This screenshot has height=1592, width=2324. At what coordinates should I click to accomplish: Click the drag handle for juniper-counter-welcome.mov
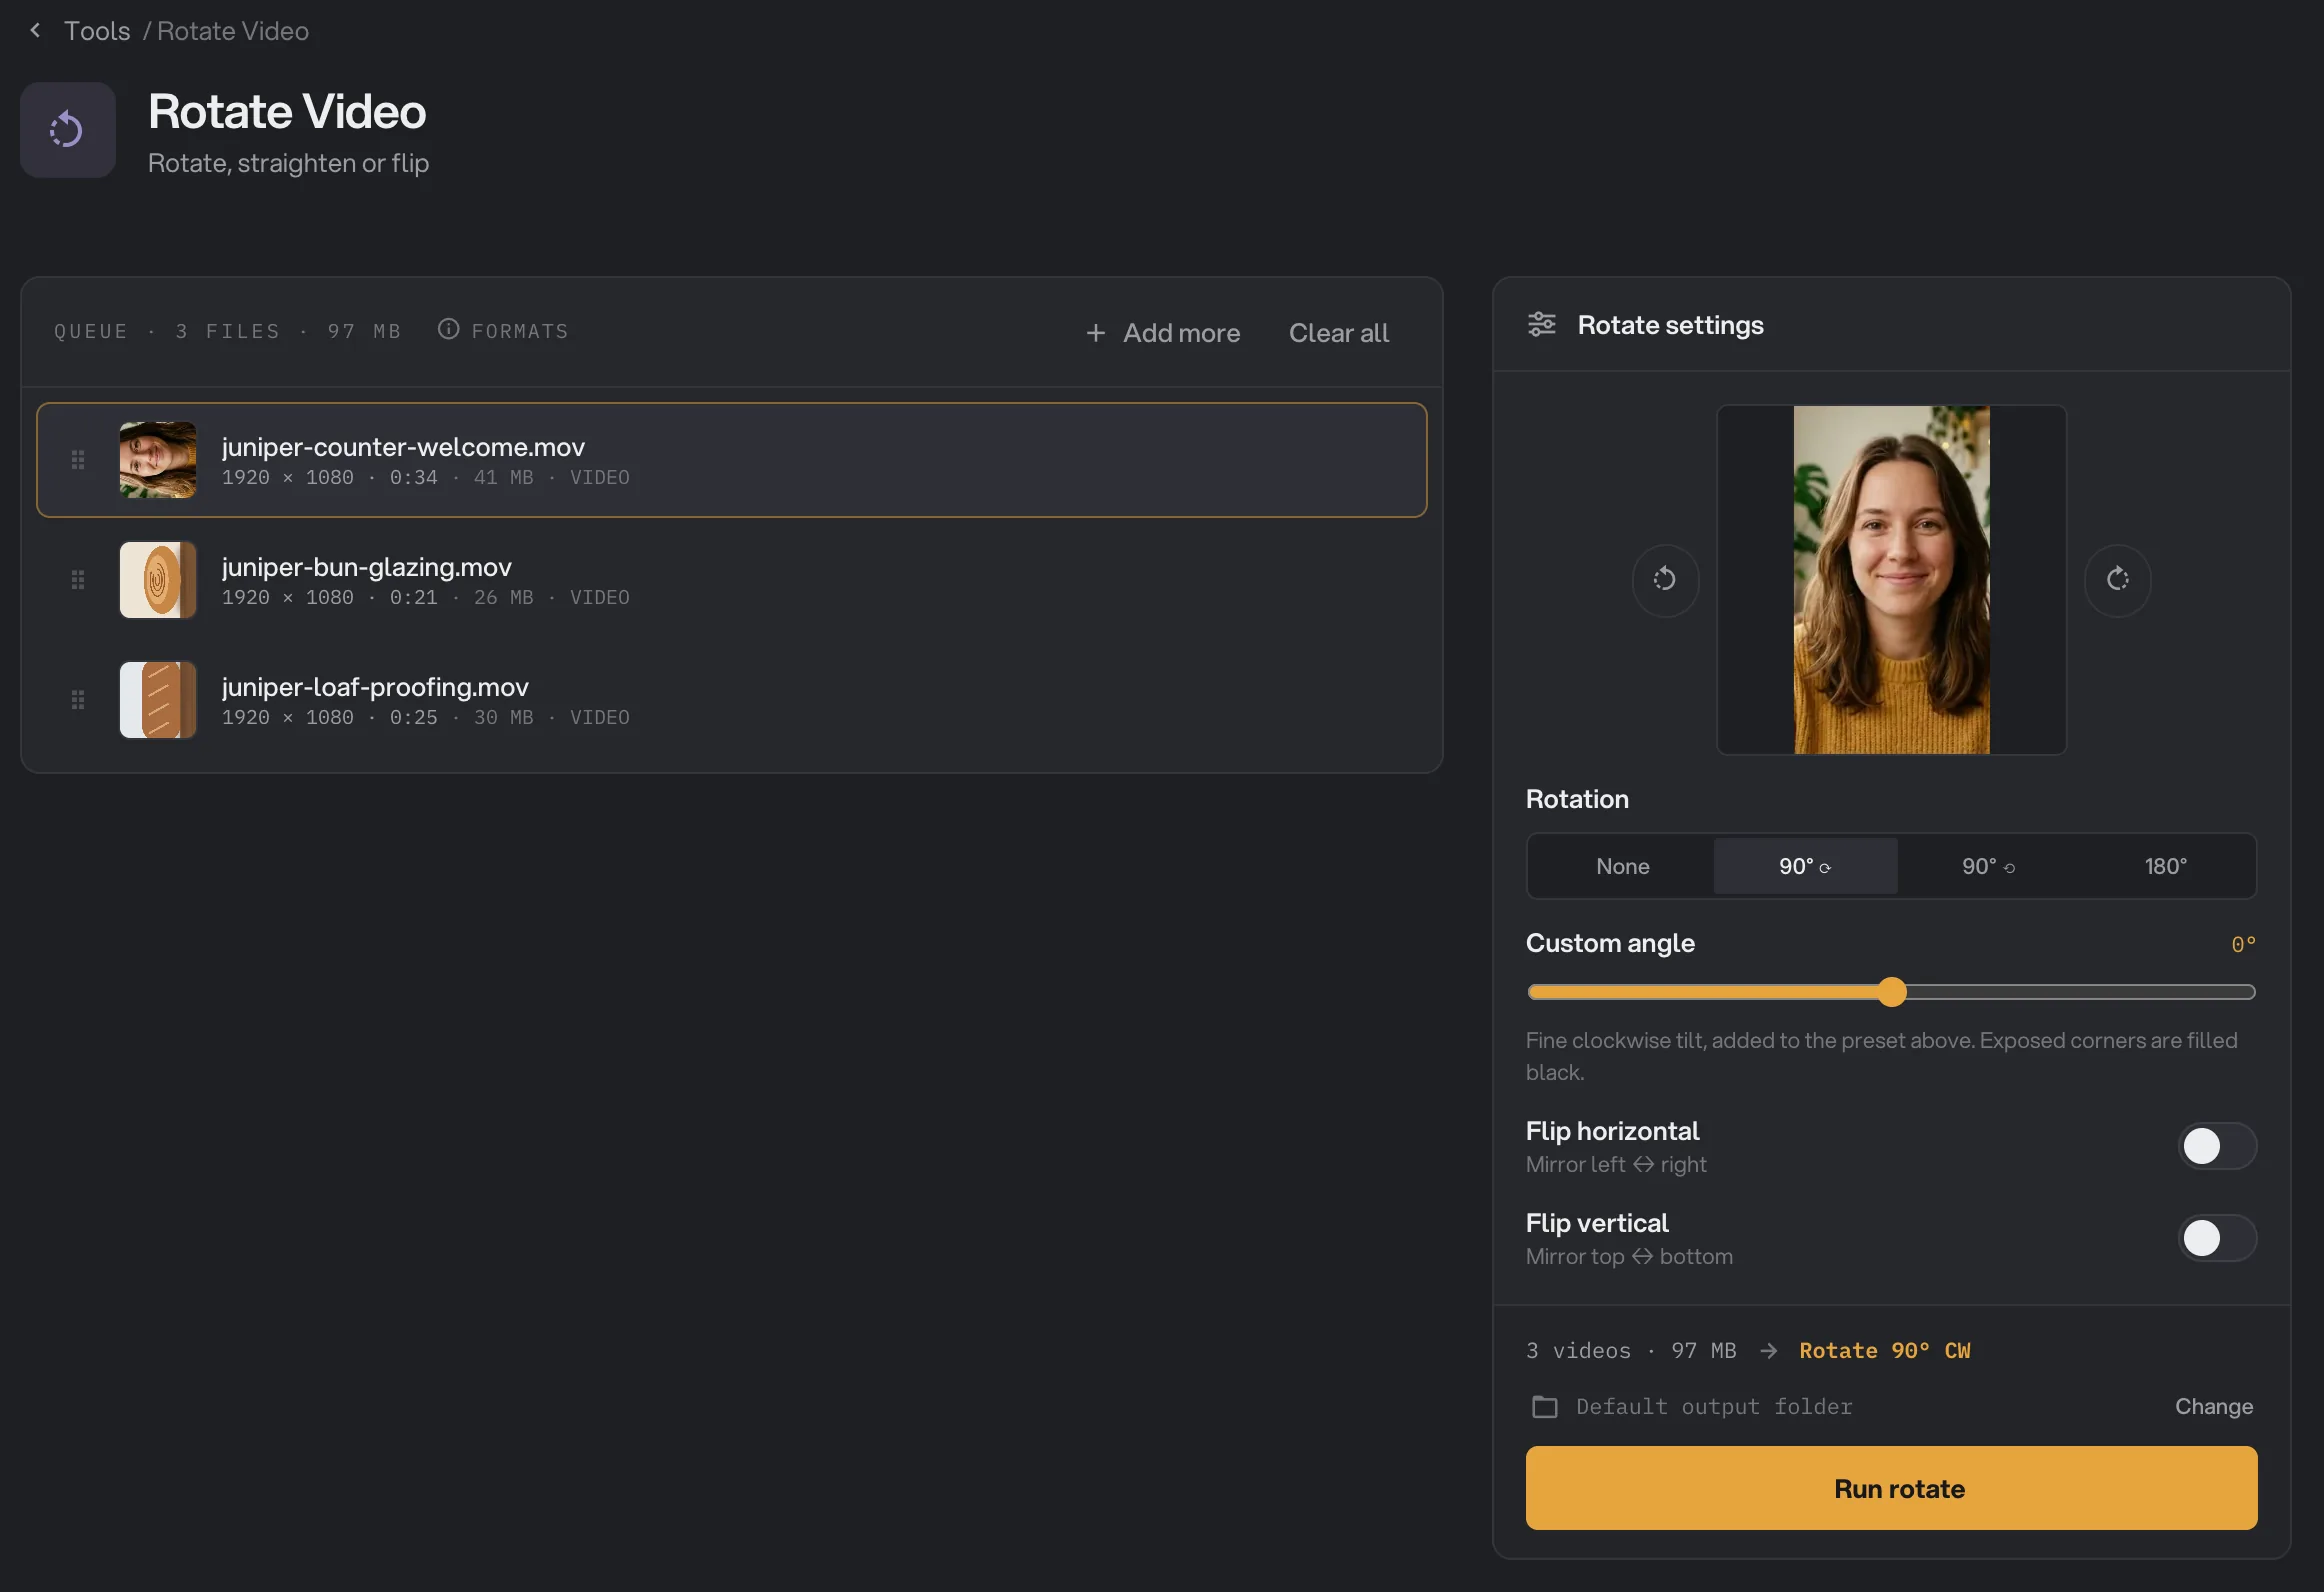pyautogui.click(x=78, y=460)
